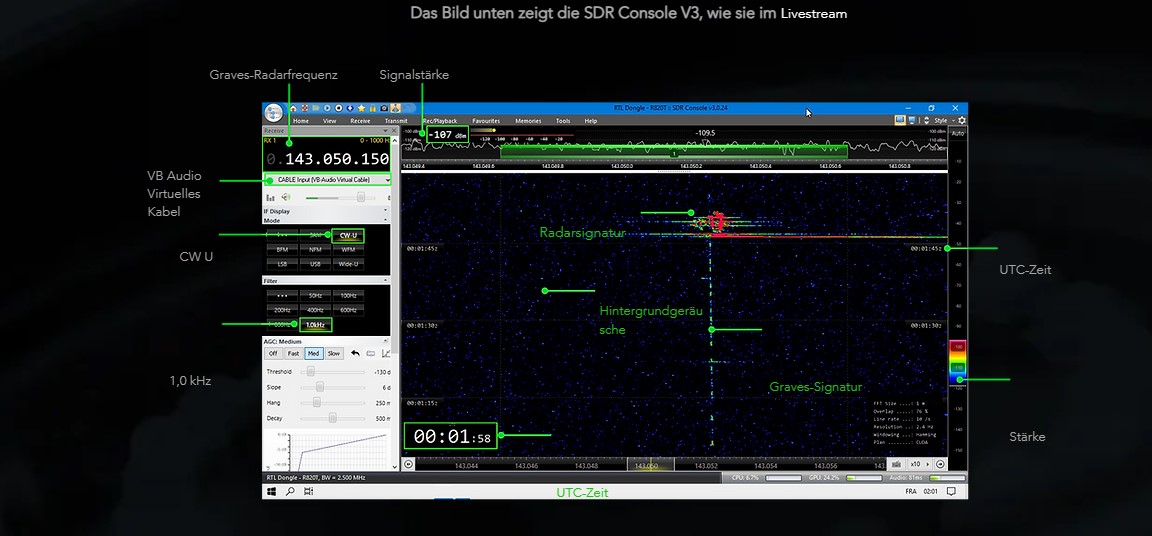
Task: Click the lifebuoy help icon in quick access toolbar
Action: coord(305,108)
